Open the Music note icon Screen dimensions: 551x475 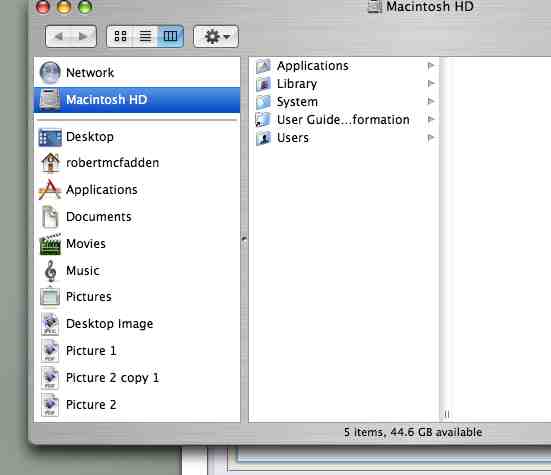(x=51, y=271)
